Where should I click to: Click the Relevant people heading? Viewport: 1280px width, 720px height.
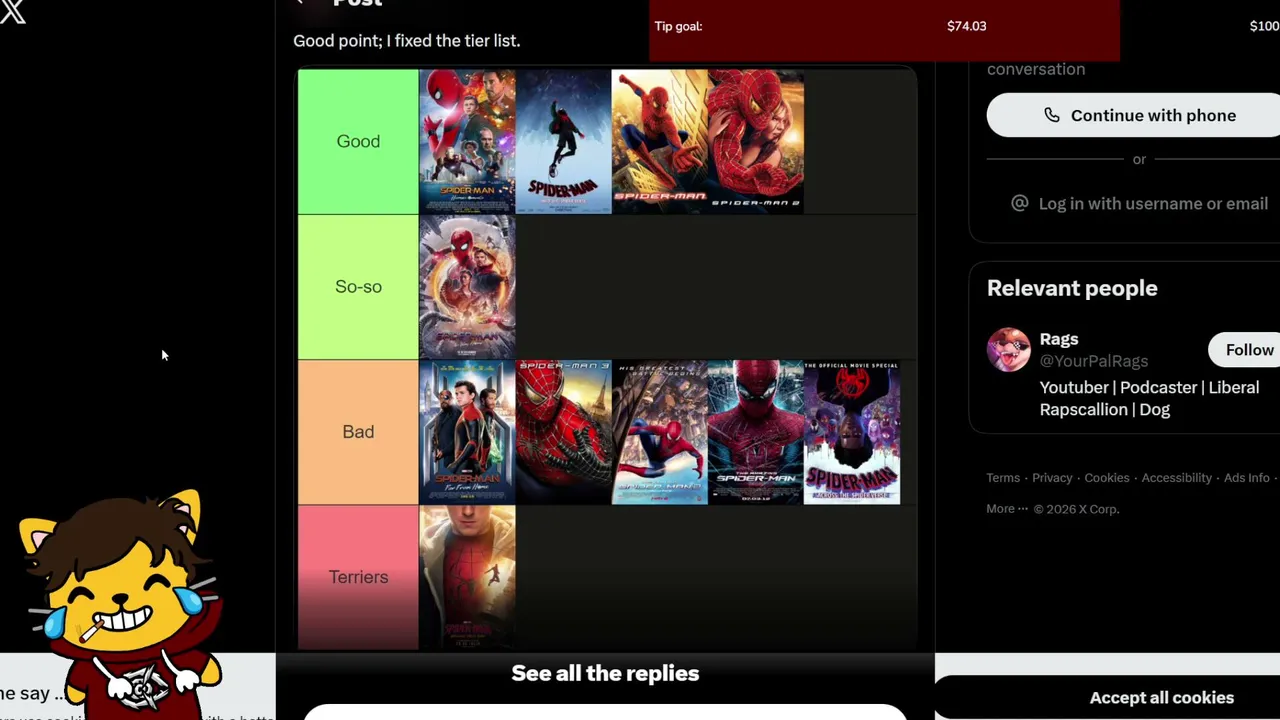coord(1072,288)
